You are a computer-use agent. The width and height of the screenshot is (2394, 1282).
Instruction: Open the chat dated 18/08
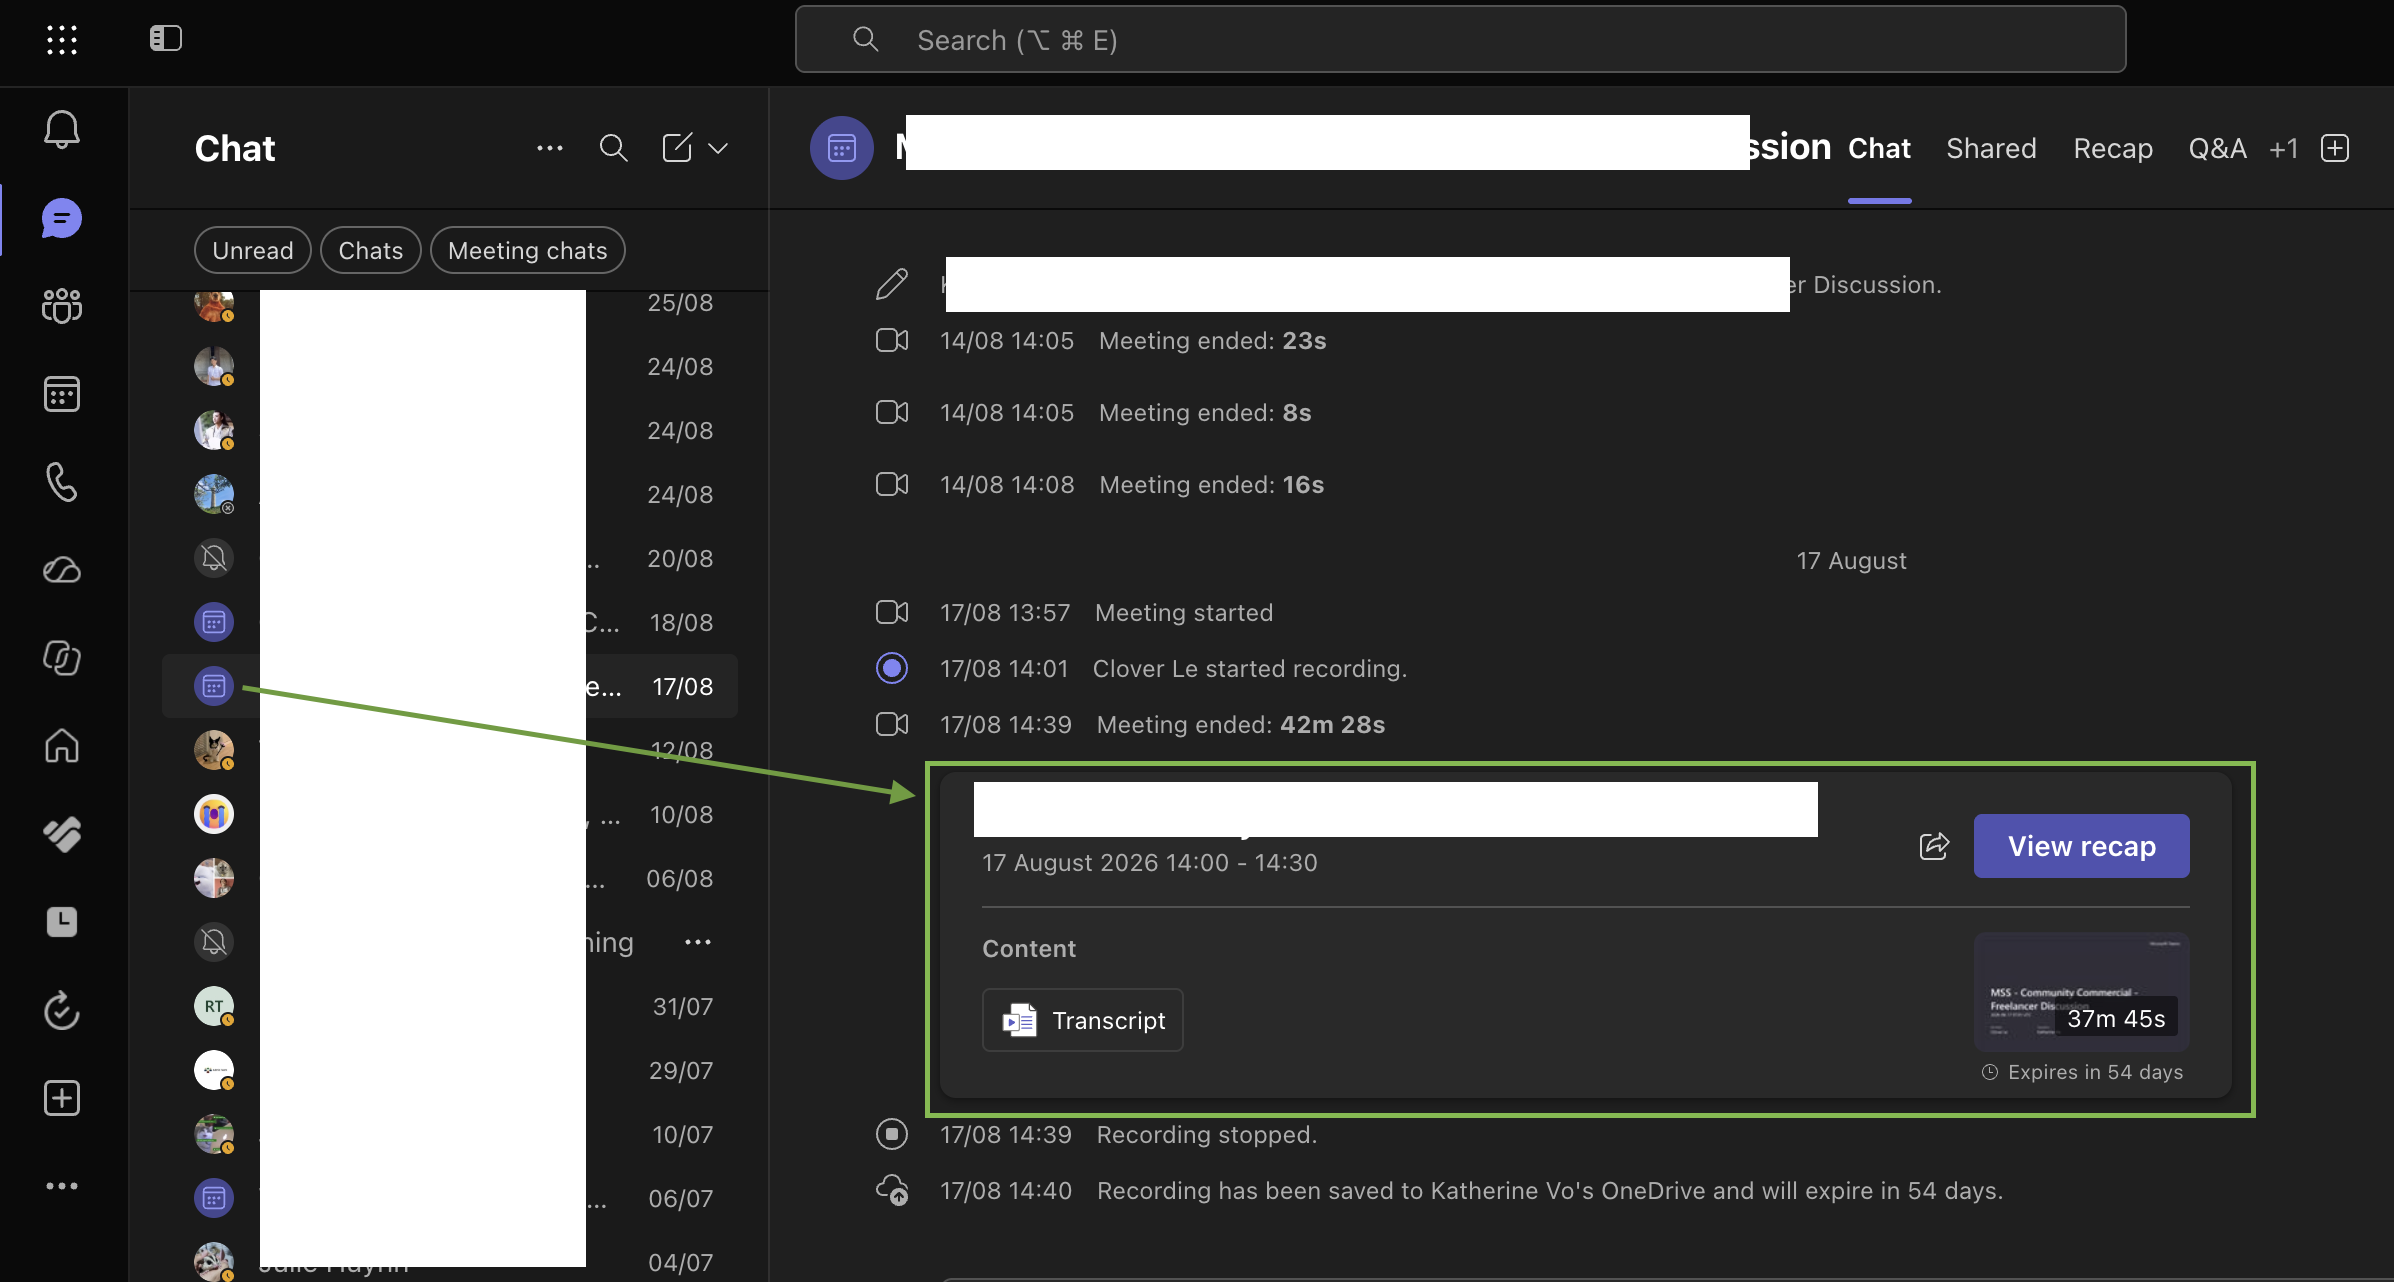click(x=450, y=622)
